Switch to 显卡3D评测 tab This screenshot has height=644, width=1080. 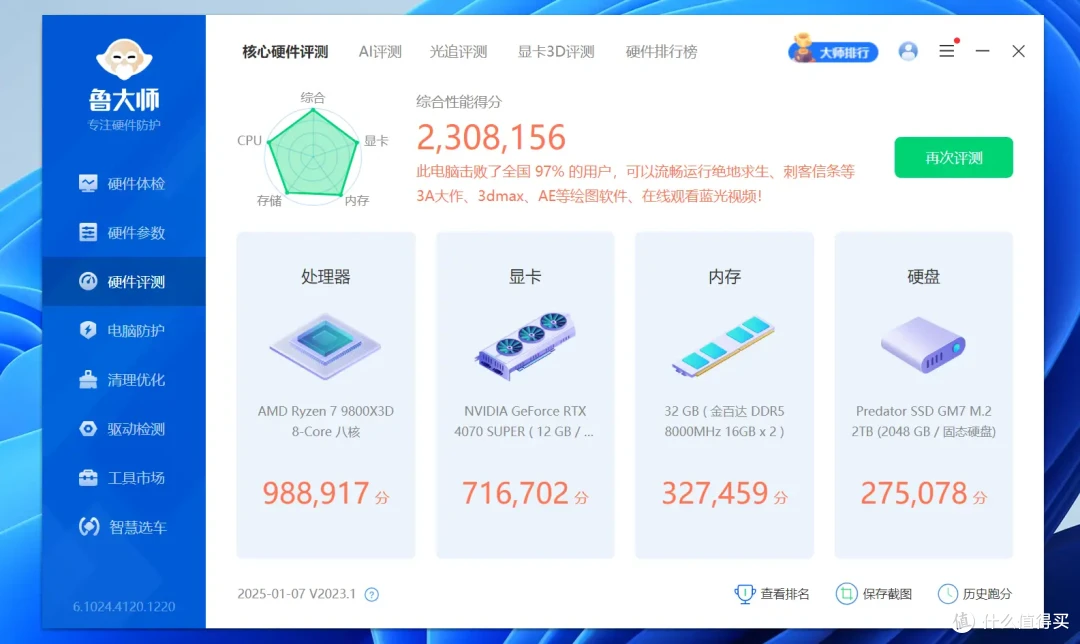(557, 52)
